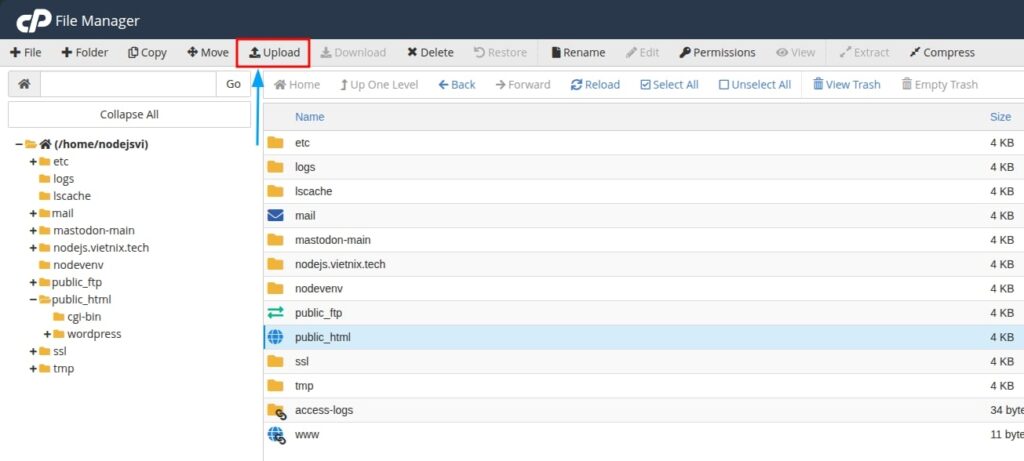Click the Upload toolbar button

click(x=274, y=53)
